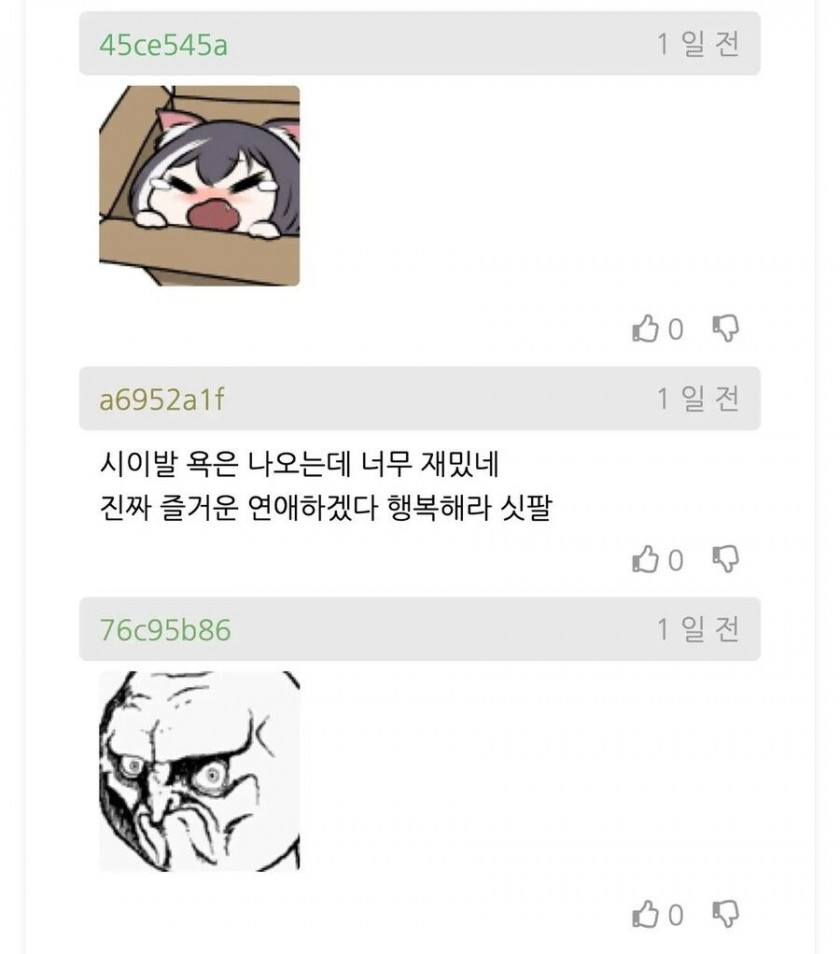
Task: Open the cat girl in box sticker
Action: [200, 186]
